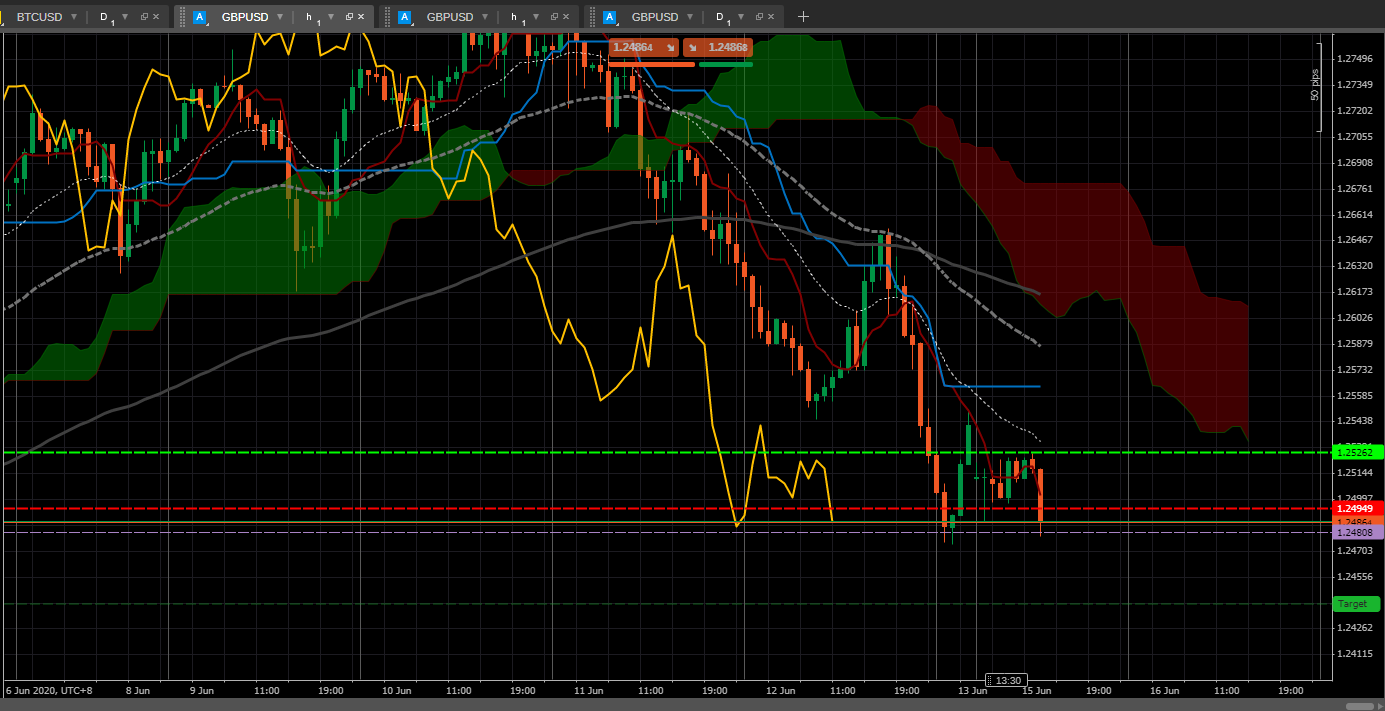Screen dimensions: 1385x711
Task: Add a new chart tab with plus icon
Action: point(803,17)
